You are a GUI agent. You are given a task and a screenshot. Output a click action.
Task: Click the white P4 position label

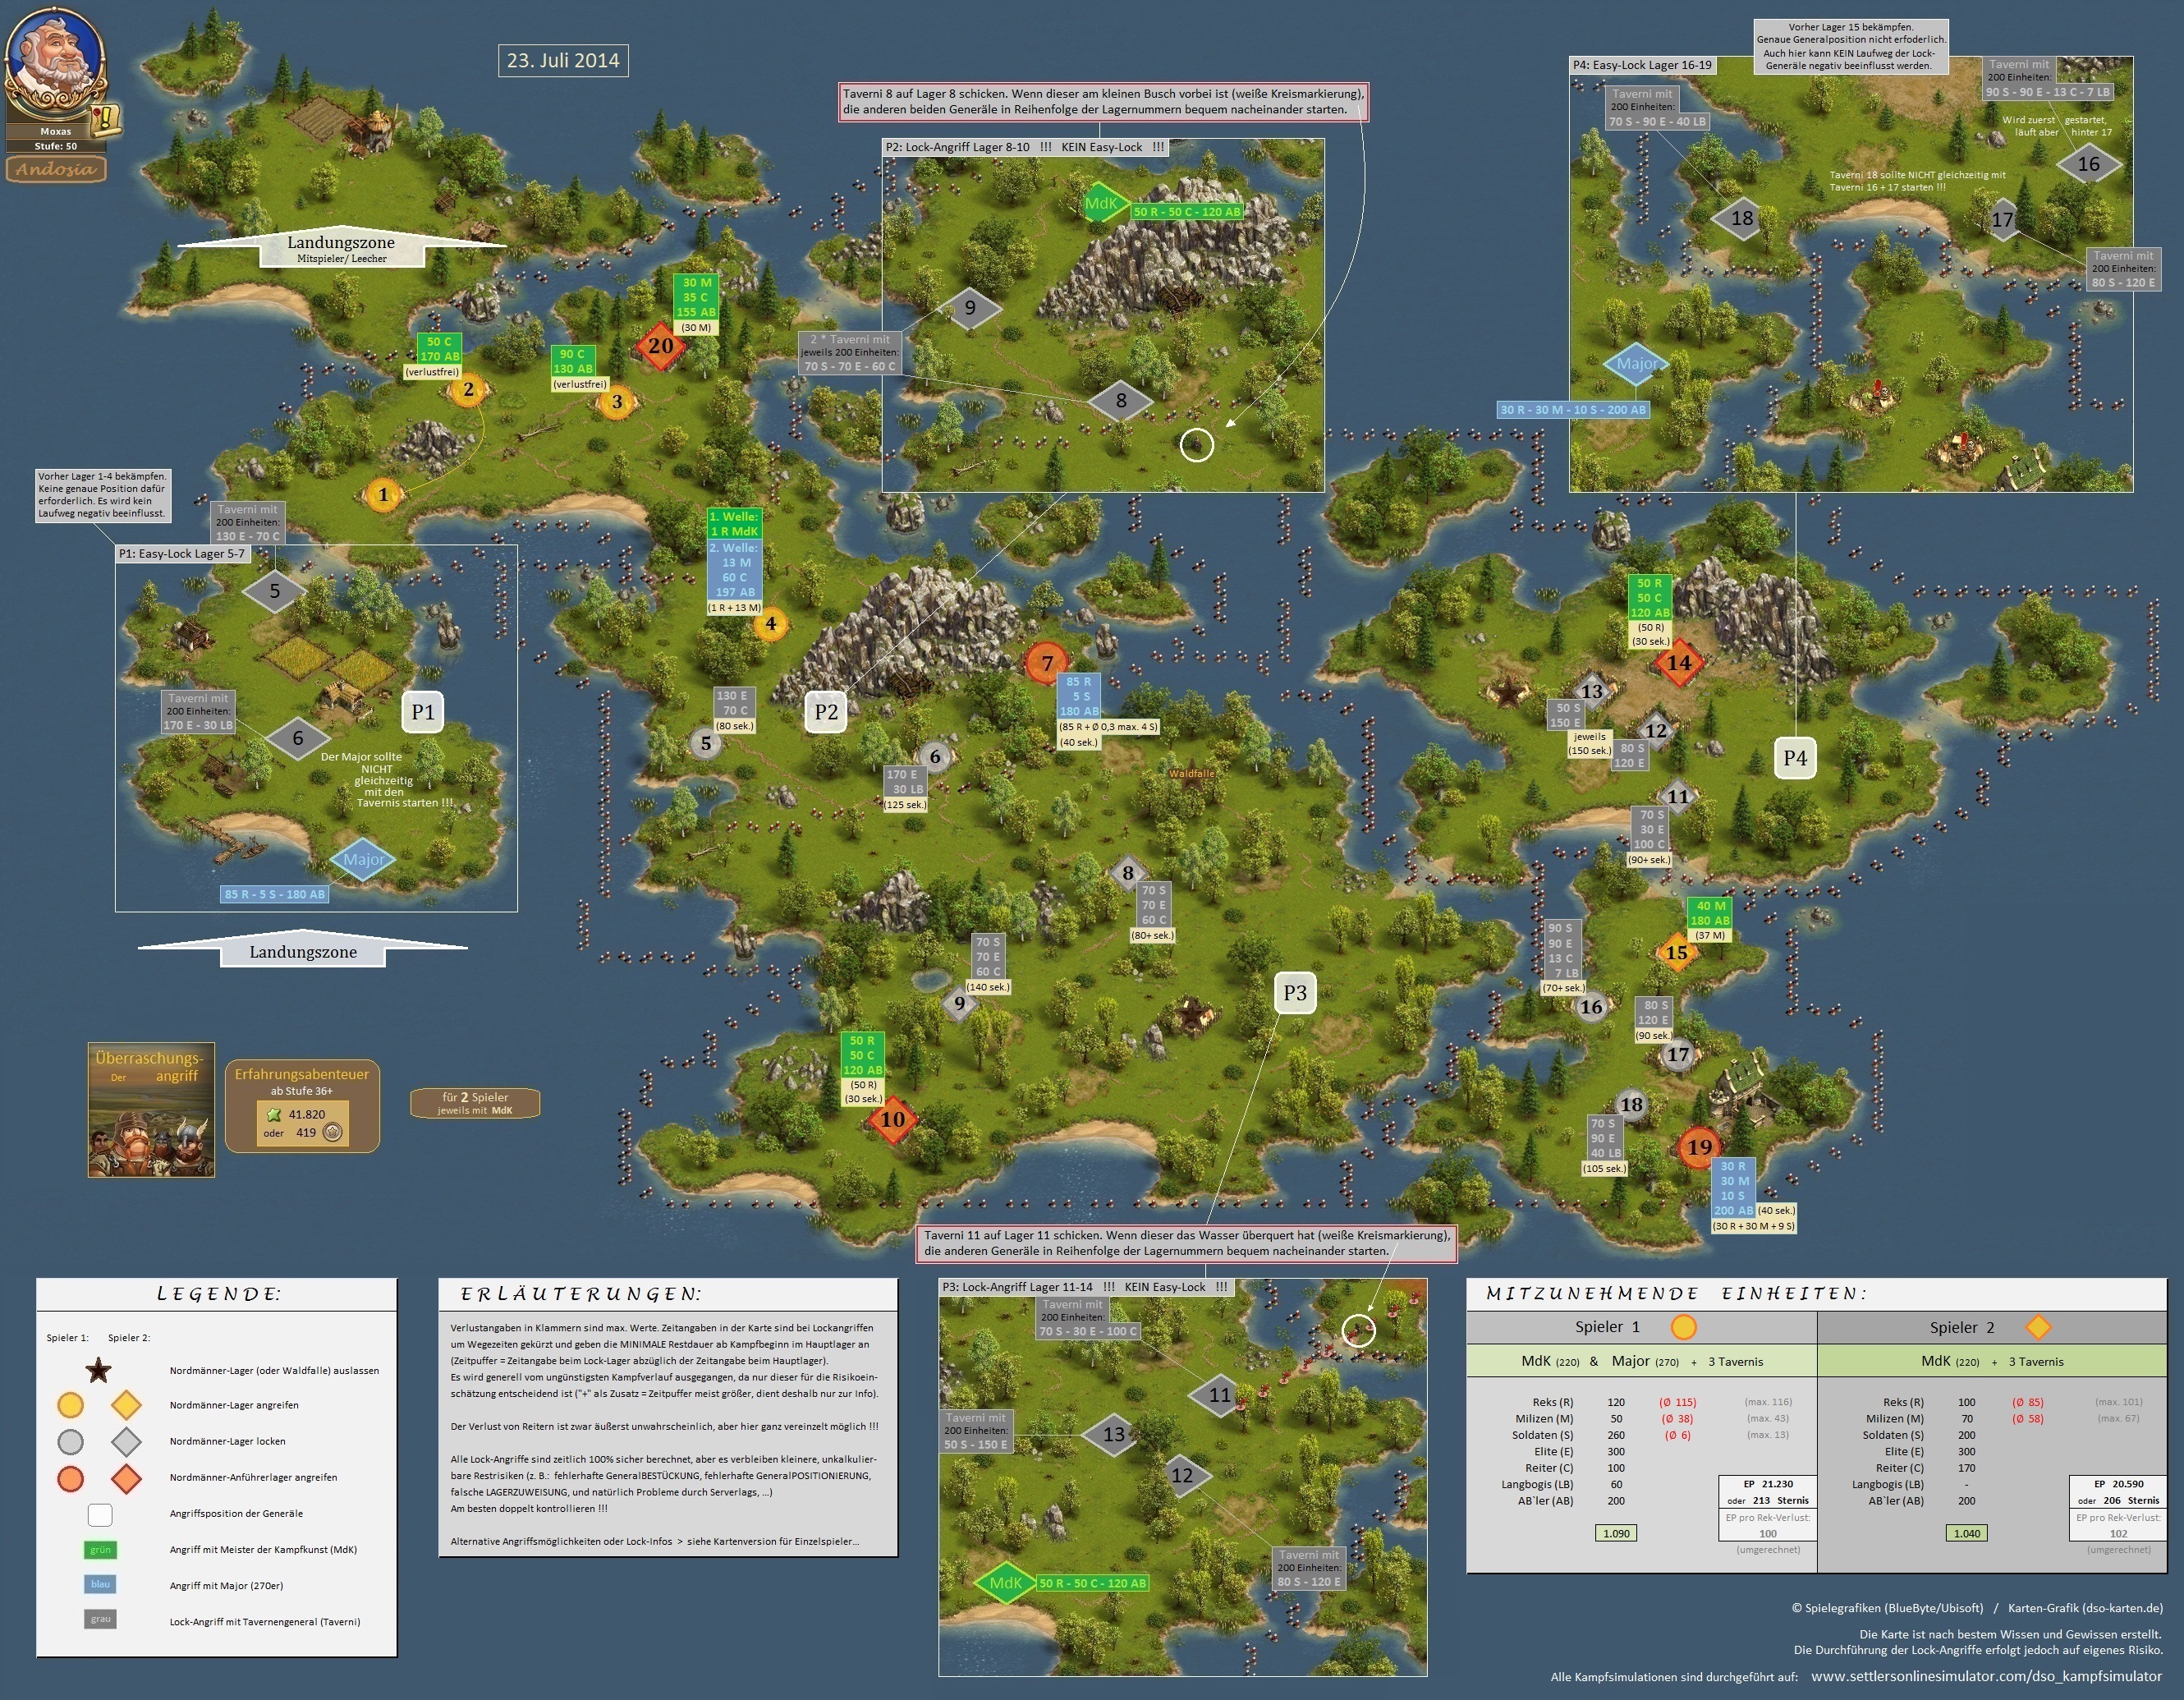coord(1795,758)
